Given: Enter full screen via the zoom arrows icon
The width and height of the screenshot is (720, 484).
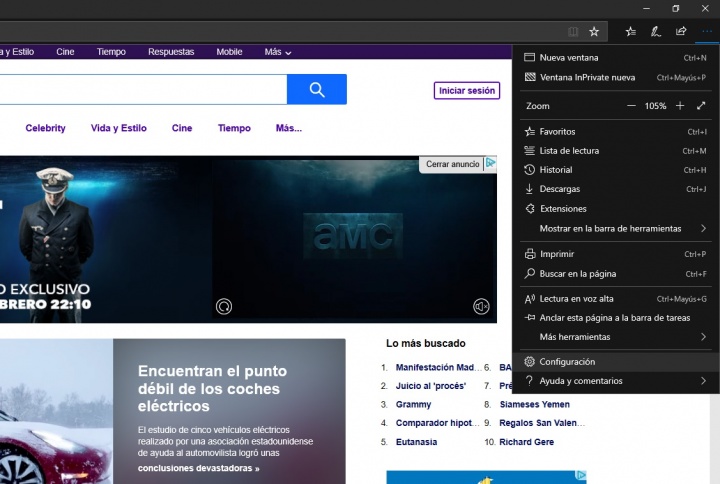Looking at the screenshot, I should coord(701,106).
